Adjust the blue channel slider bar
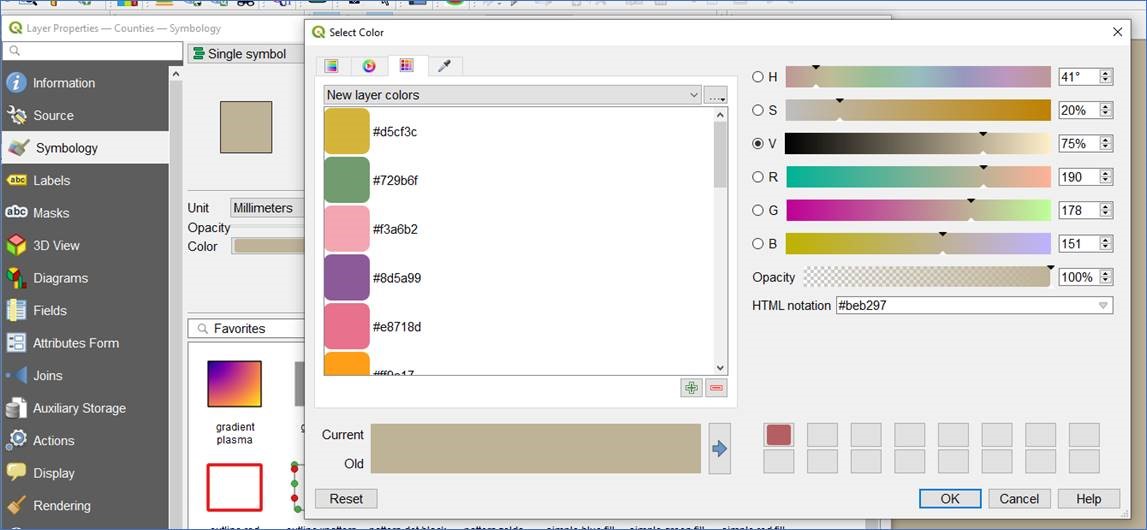The height and width of the screenshot is (530, 1147). click(918, 244)
